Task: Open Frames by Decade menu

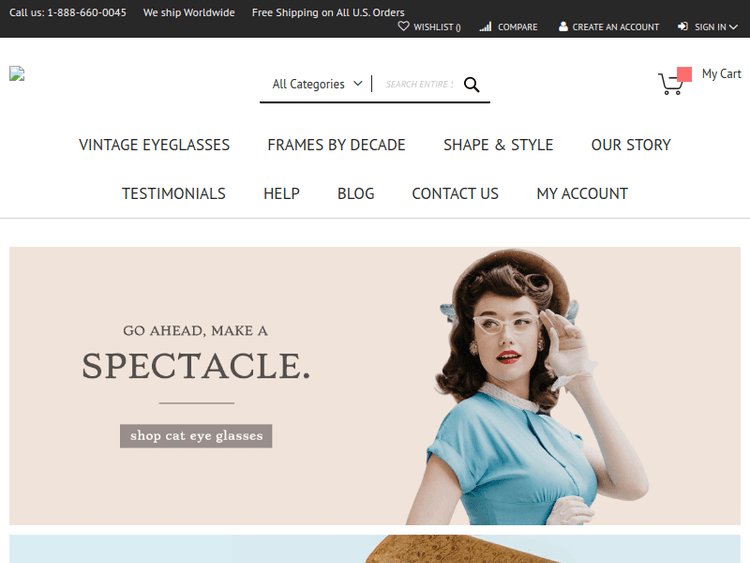Action: click(336, 145)
